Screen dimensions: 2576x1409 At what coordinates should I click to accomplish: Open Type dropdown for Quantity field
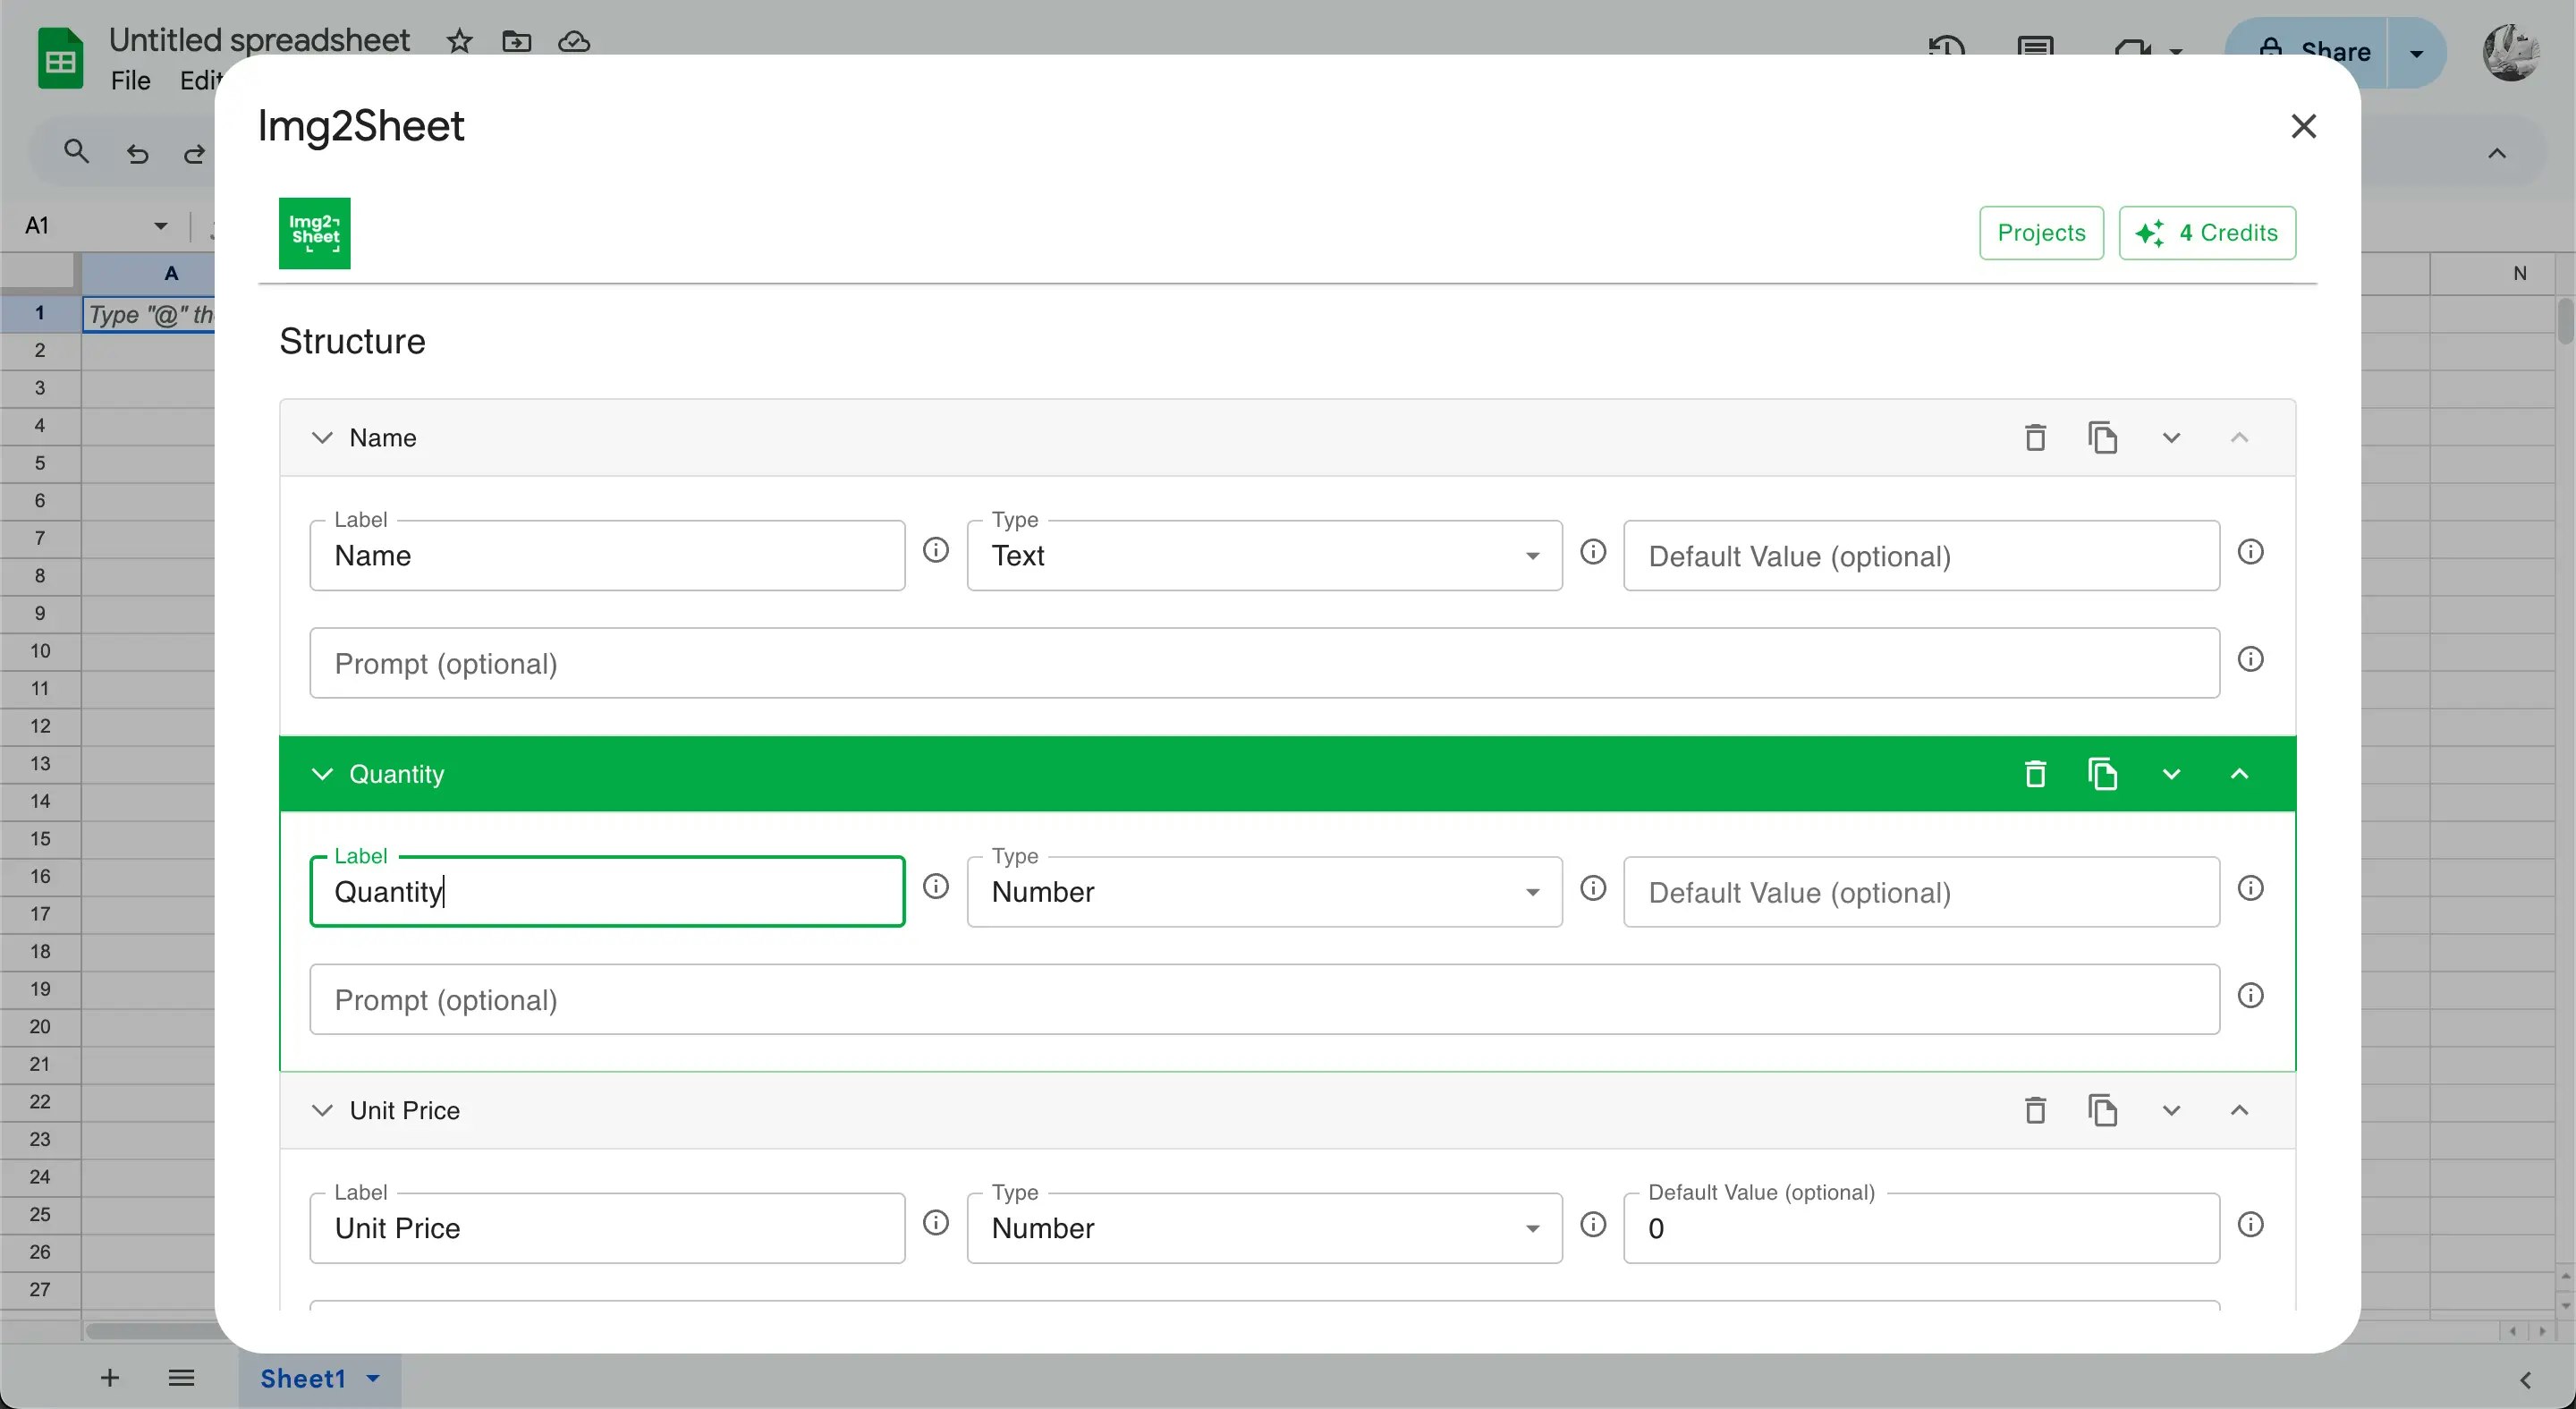(x=1264, y=892)
